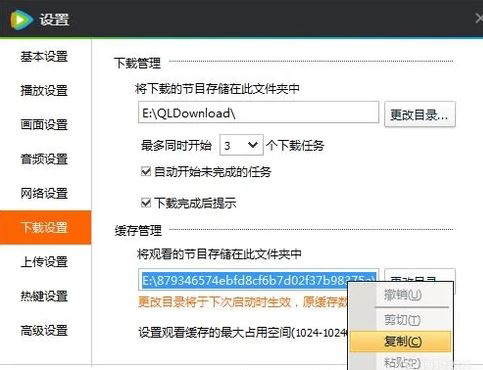The height and width of the screenshot is (370, 483).
Task: Select 粘贴(P) from context menu
Action: click(x=402, y=362)
